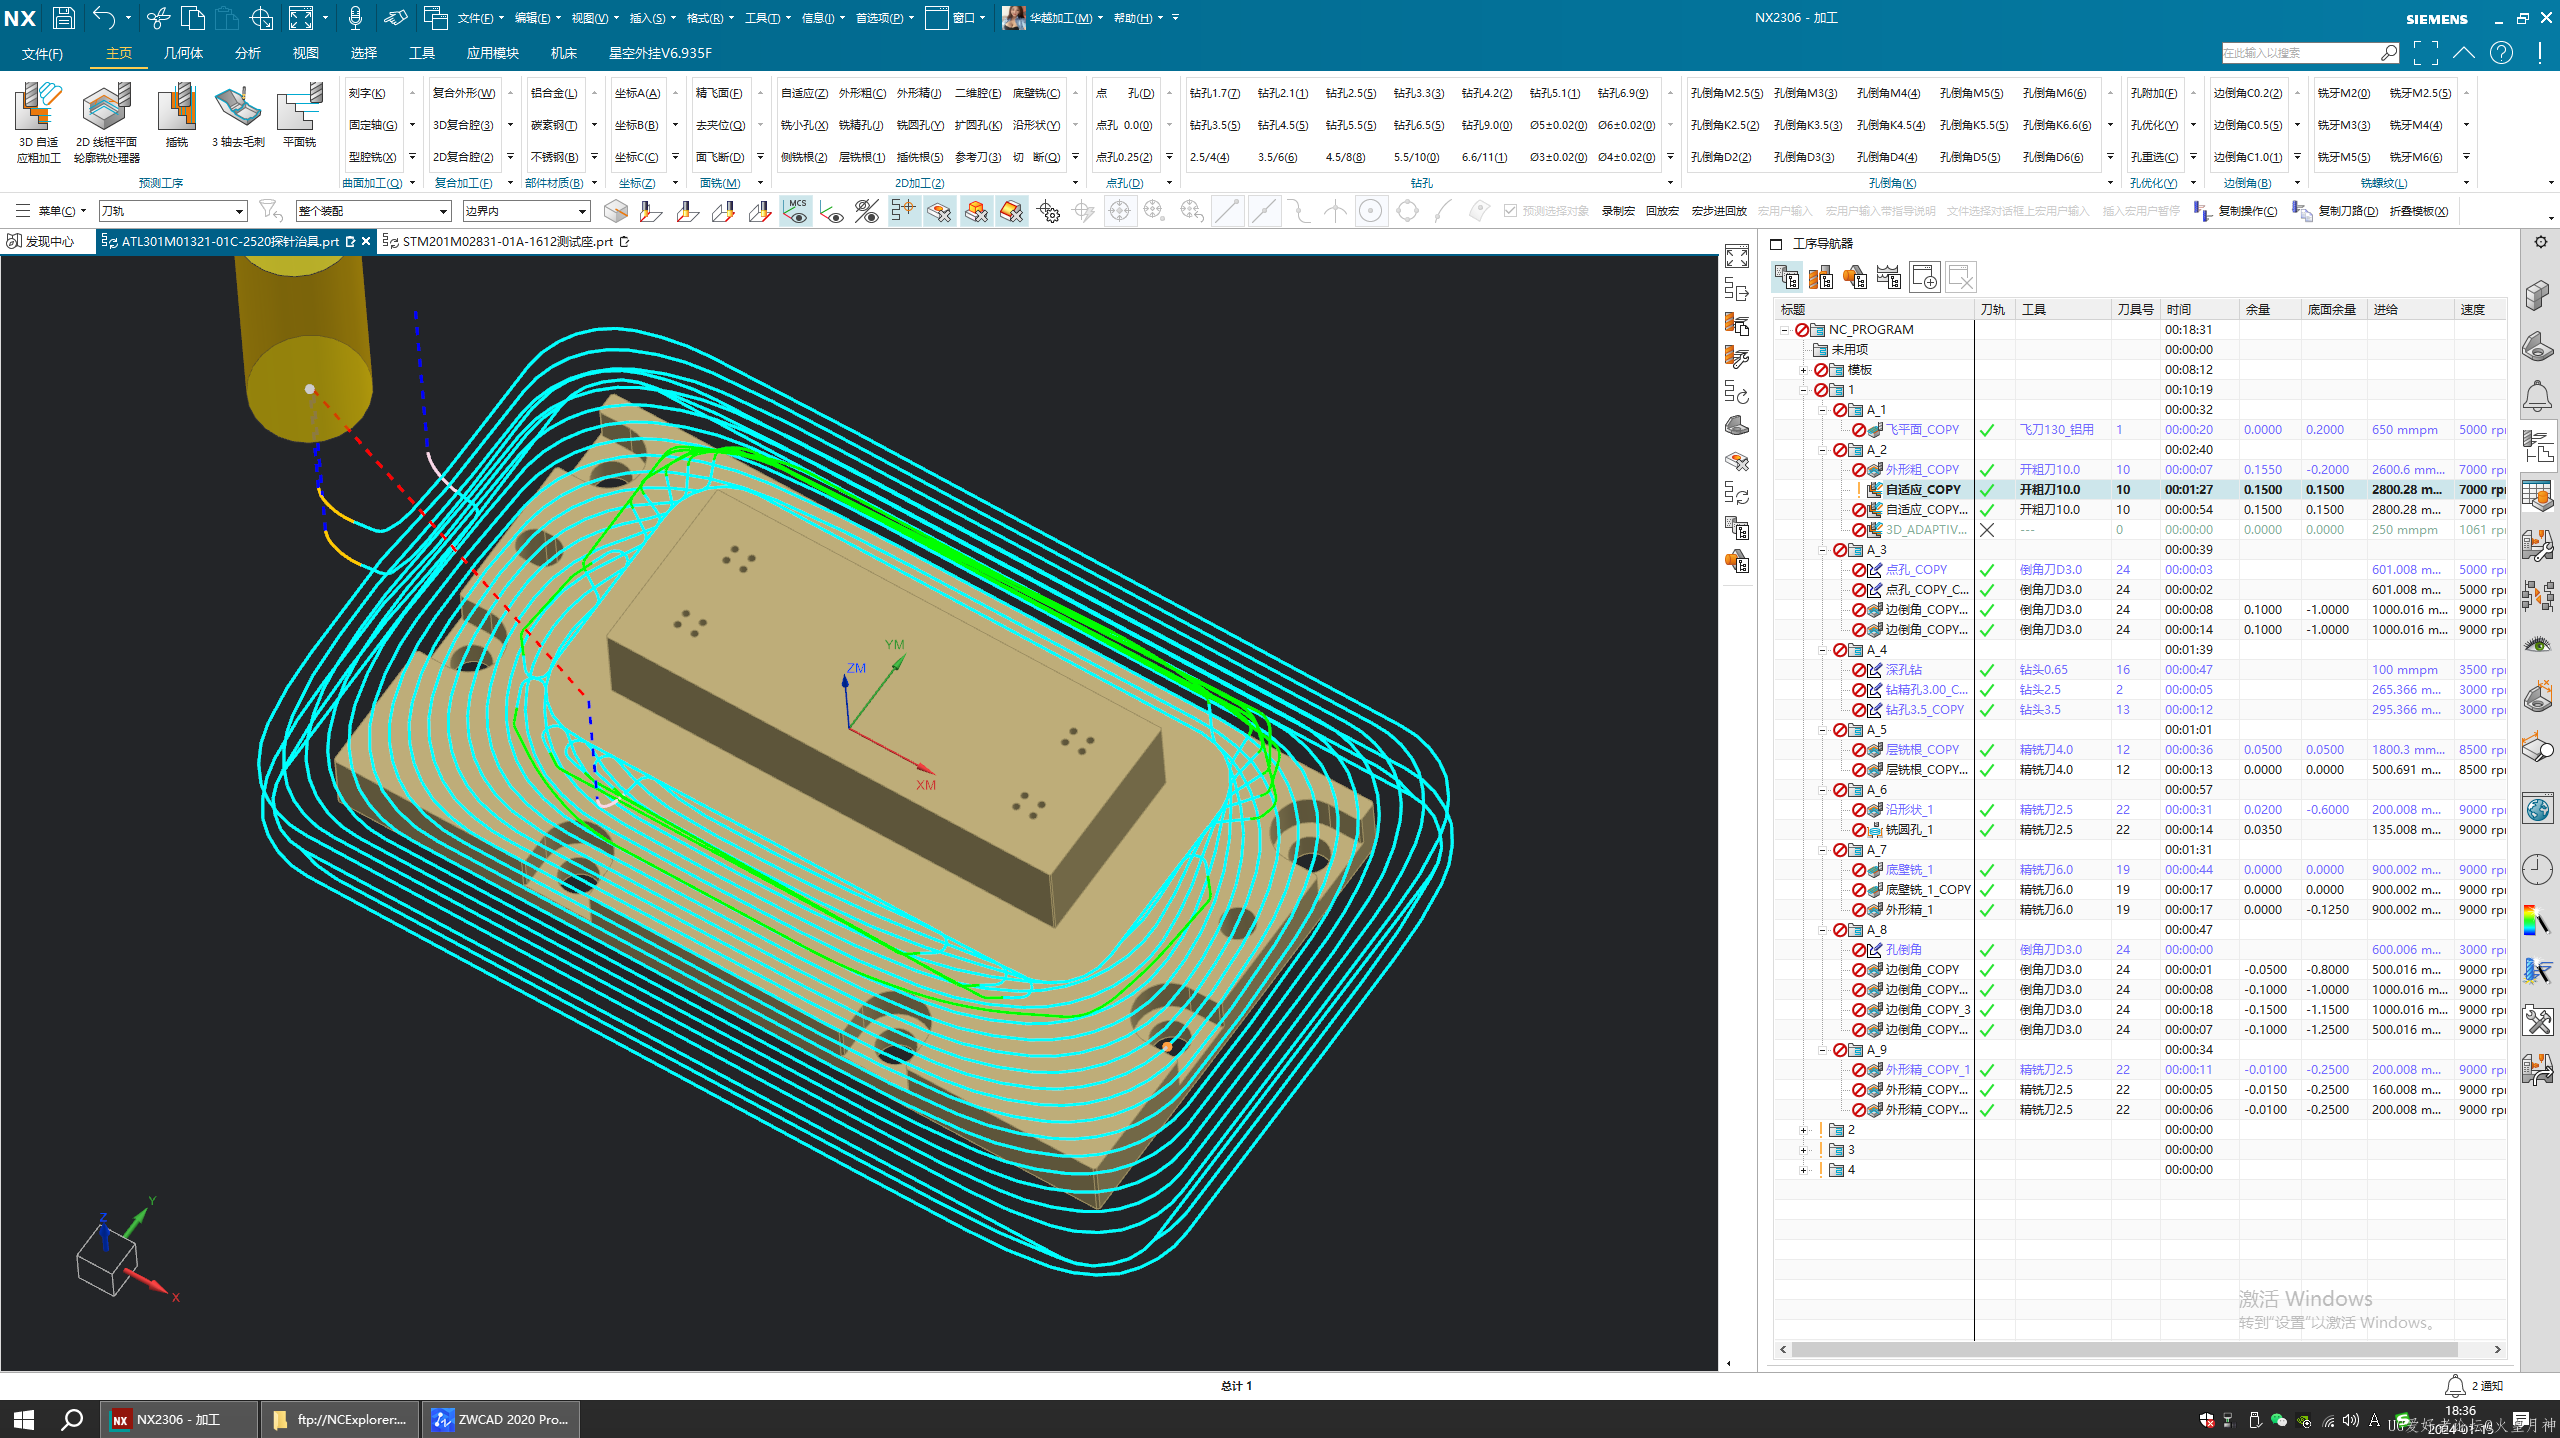Click green check of 铣圆孔_1 row
This screenshot has width=2560, height=1438.
click(x=1987, y=830)
